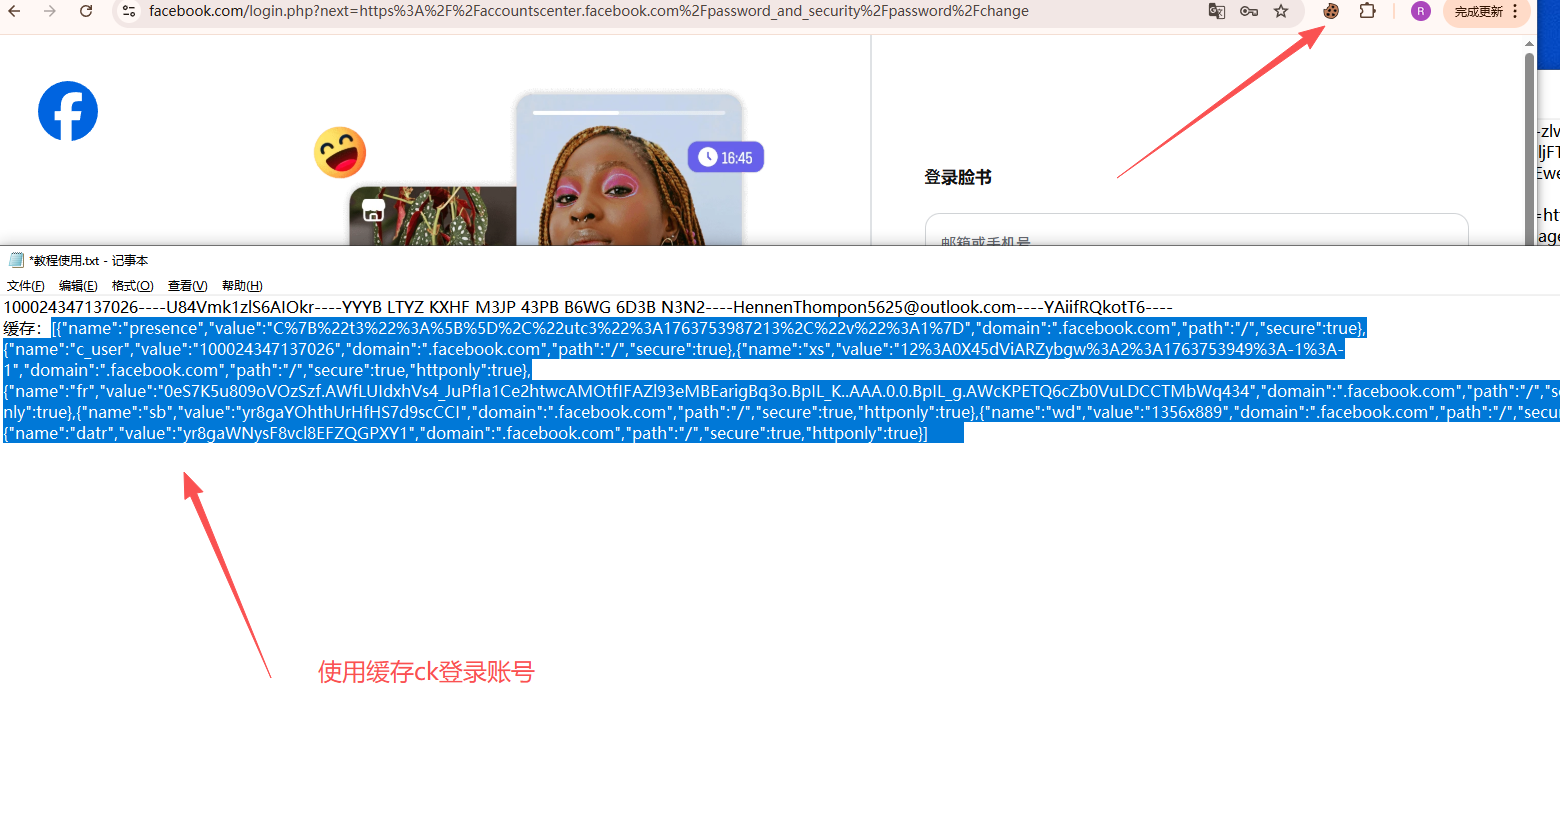Open the 查看(V) menu in Notepad

click(x=187, y=286)
